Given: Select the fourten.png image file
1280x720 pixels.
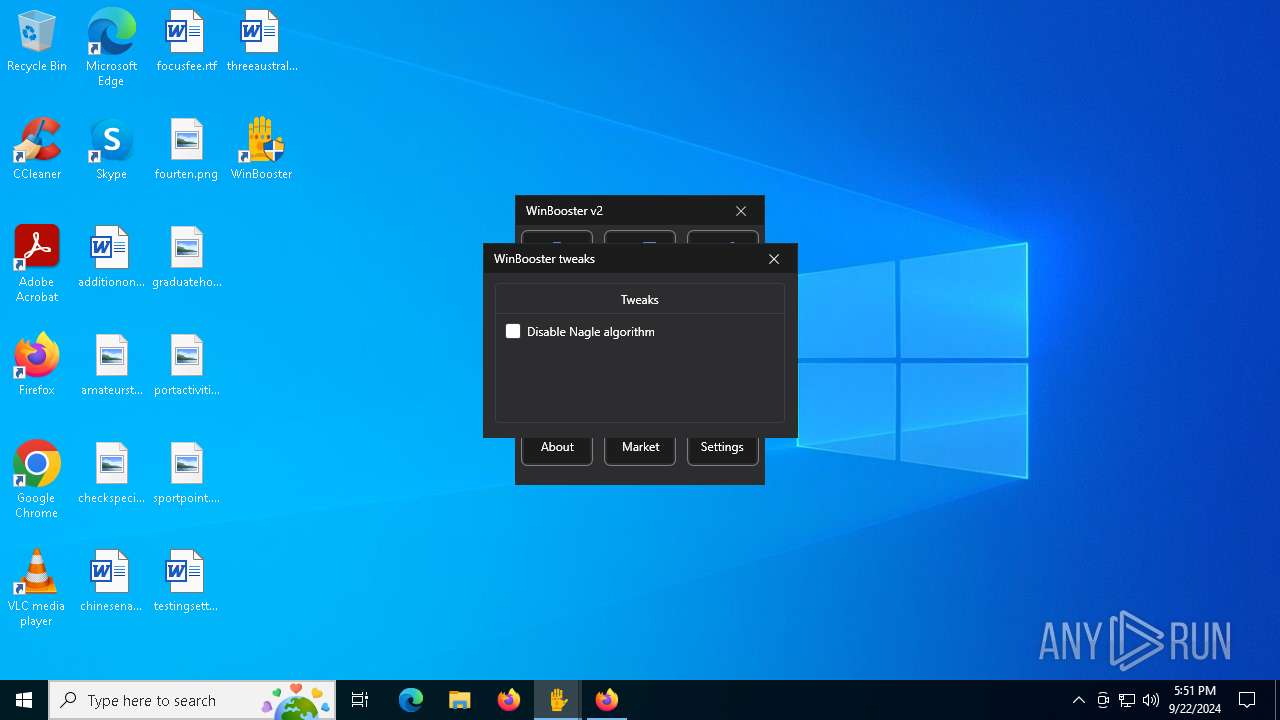Looking at the screenshot, I should (186, 150).
